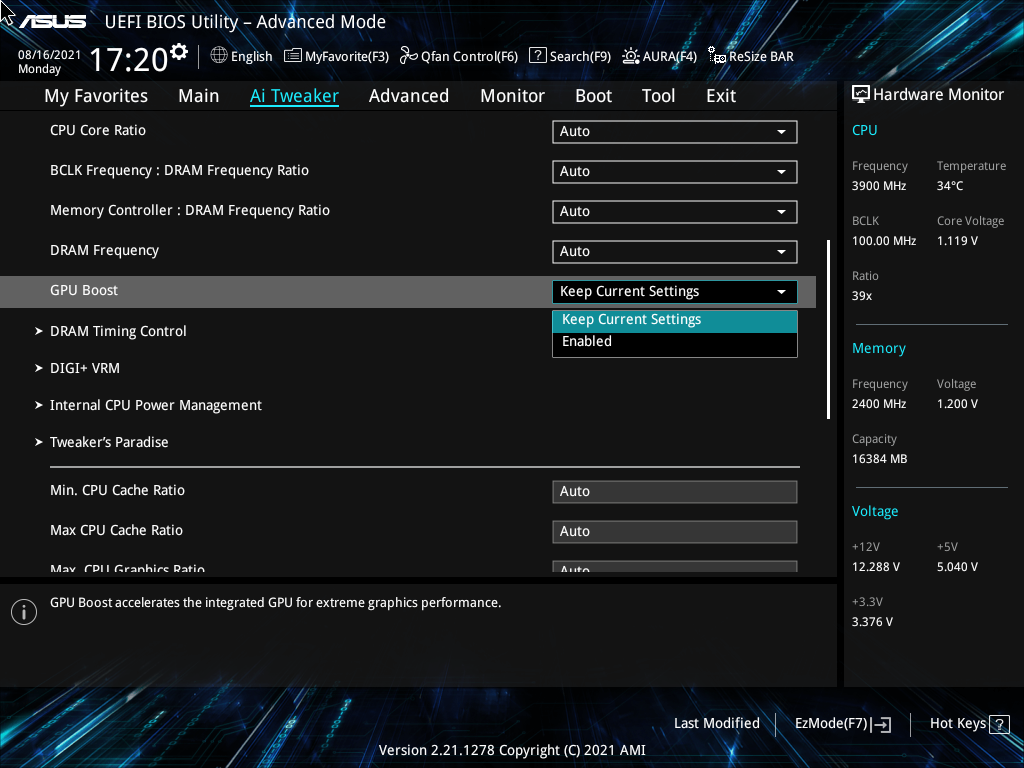Click the GPU Boost row label

pos(84,291)
